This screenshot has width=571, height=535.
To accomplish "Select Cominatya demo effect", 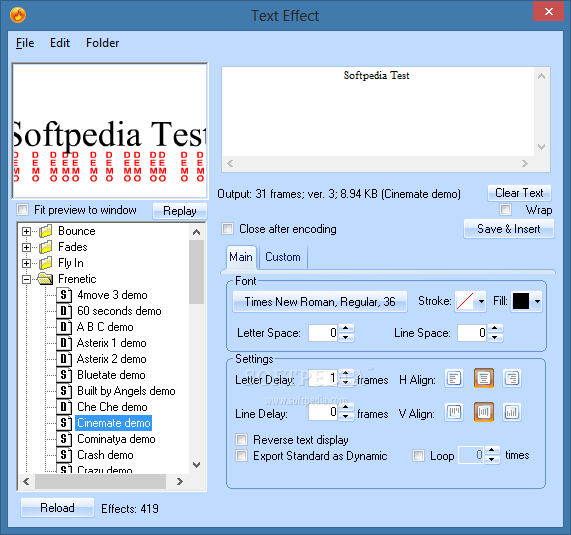I will click(x=116, y=439).
